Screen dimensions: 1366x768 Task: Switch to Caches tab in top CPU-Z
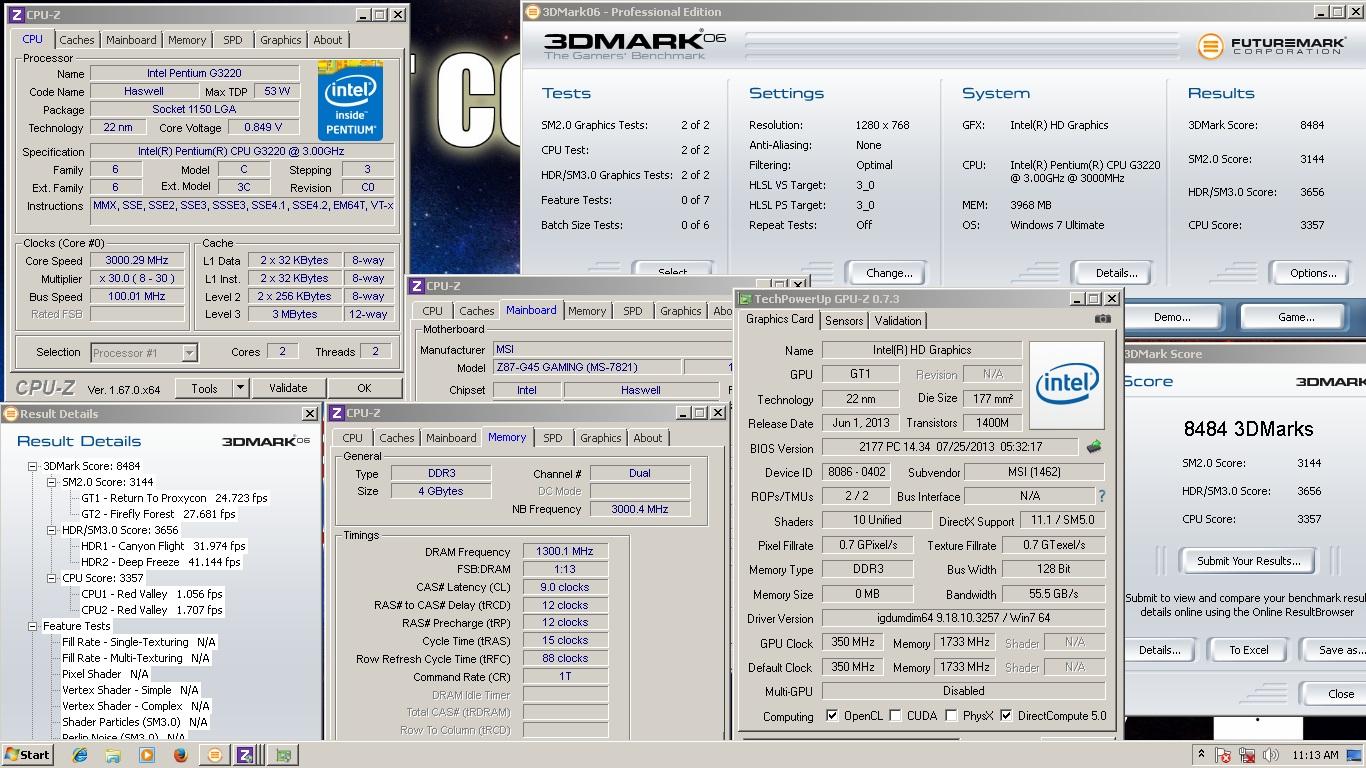(76, 40)
